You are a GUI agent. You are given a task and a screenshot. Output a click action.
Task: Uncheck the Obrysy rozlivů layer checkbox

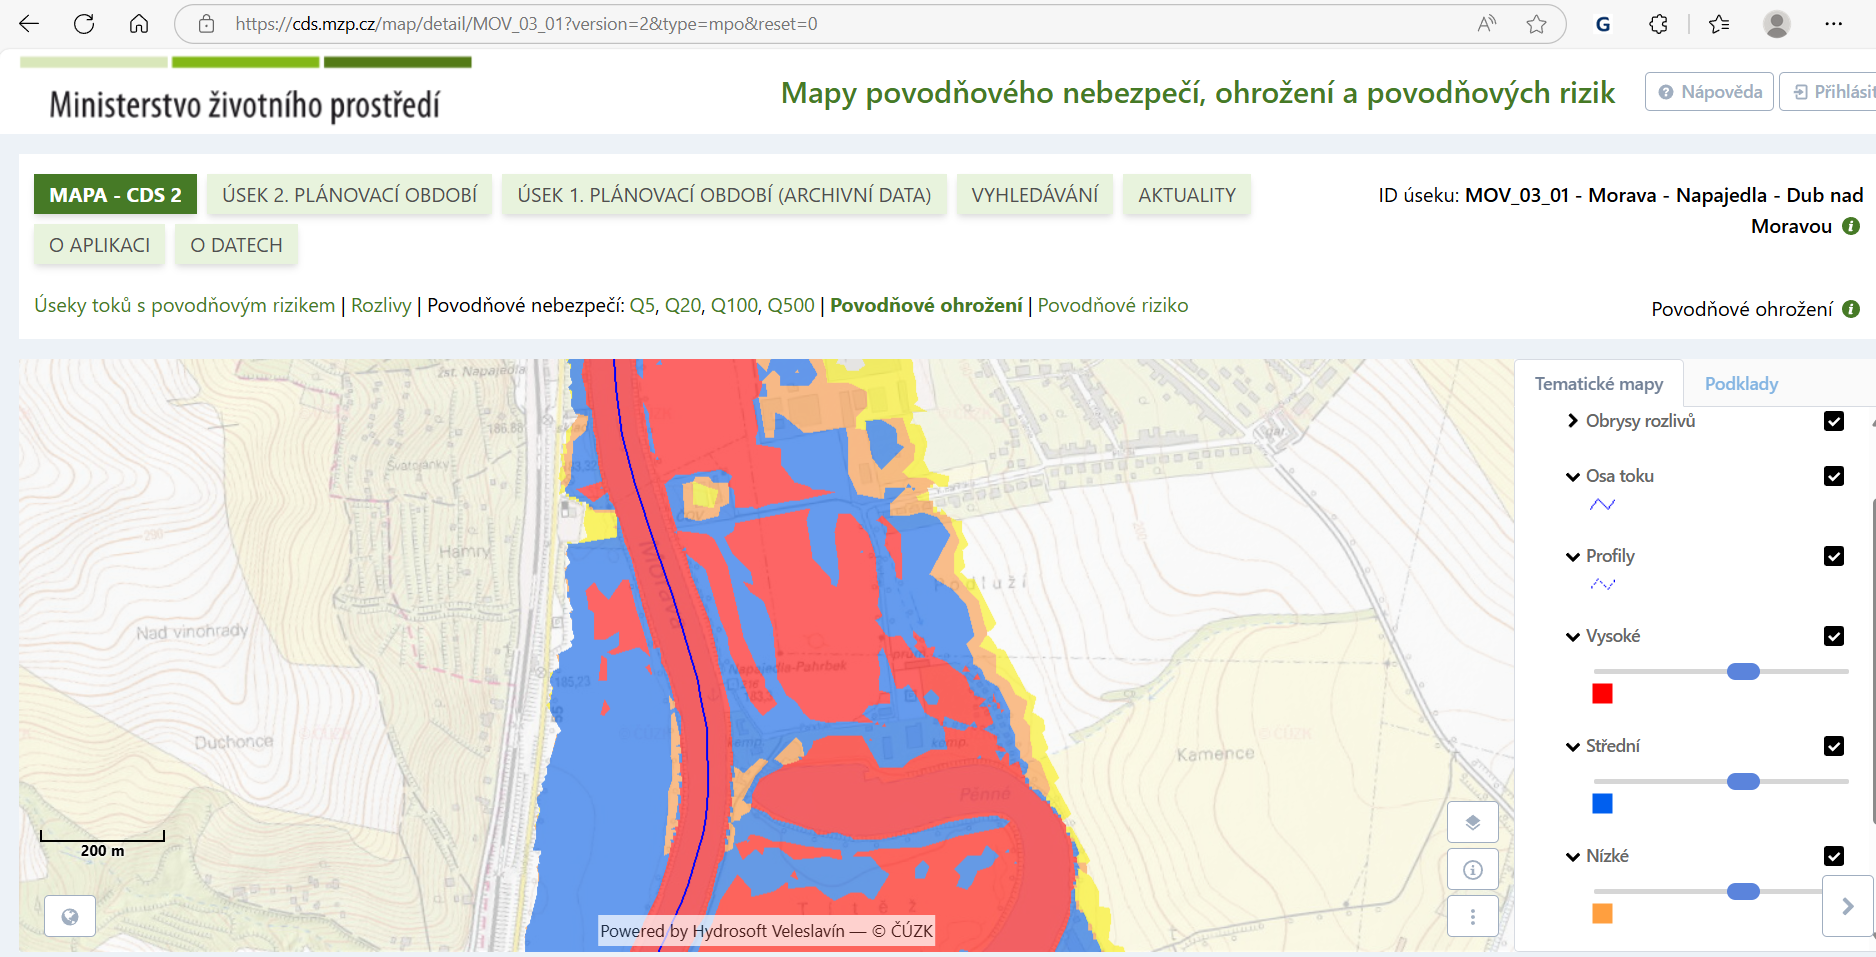coord(1833,421)
